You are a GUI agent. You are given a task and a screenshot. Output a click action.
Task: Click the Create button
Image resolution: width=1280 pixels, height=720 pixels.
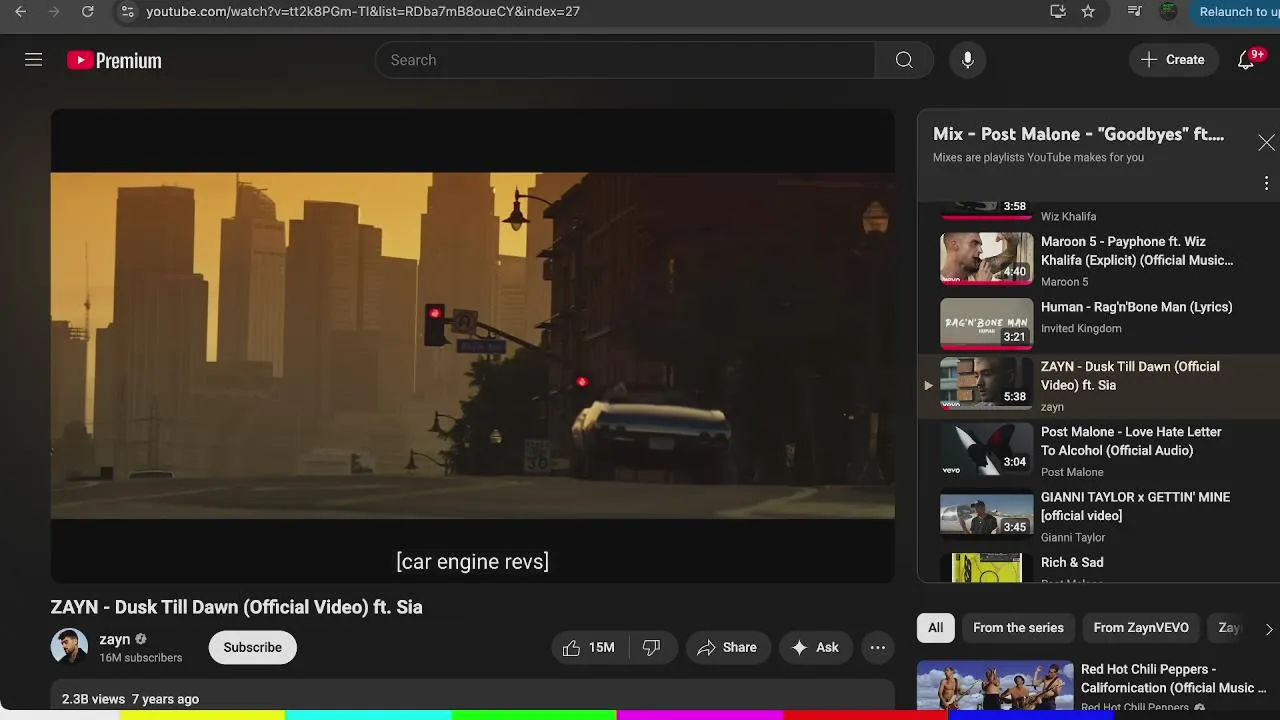(x=1173, y=60)
